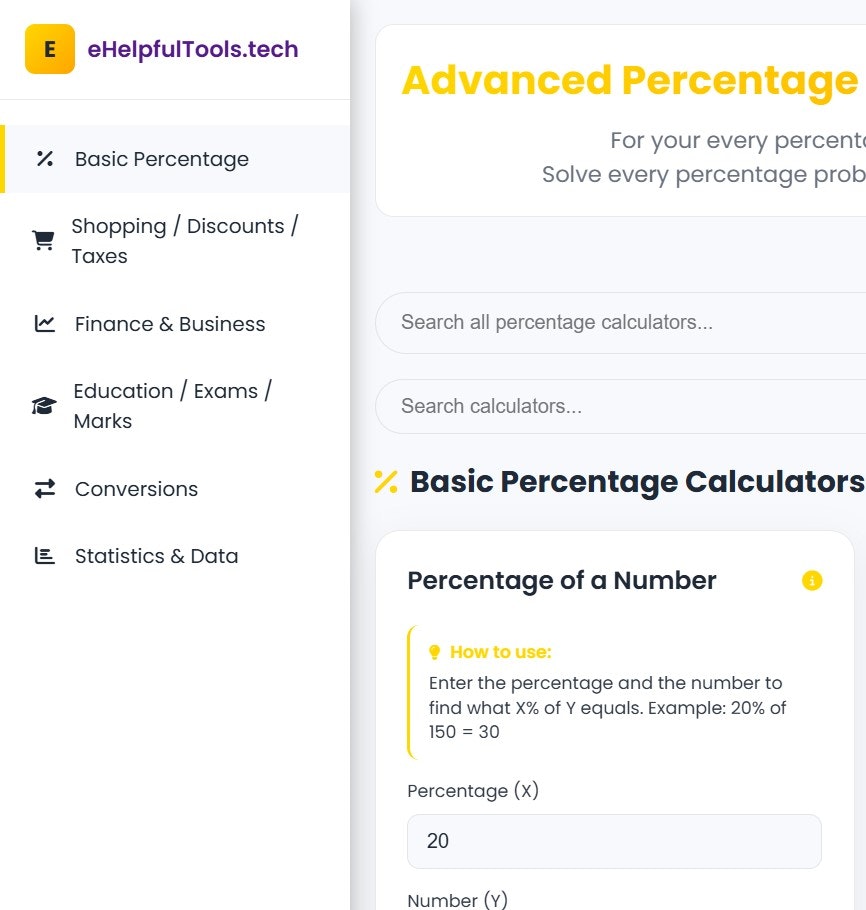Click the Search calculators input box
Viewport: 866px width, 910px height.
point(620,406)
